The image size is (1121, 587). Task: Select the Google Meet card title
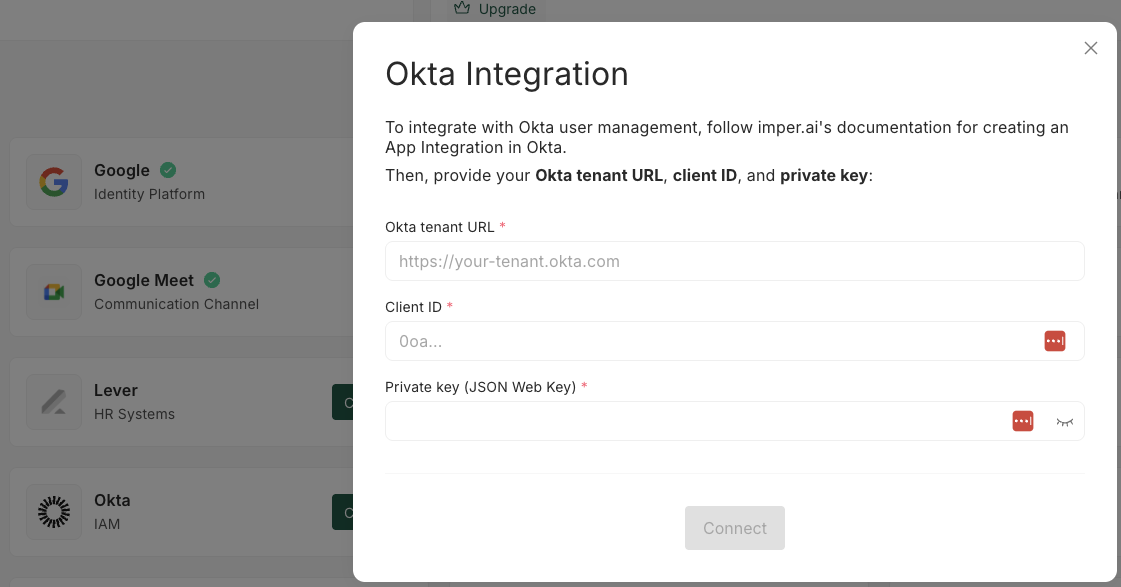pos(144,280)
